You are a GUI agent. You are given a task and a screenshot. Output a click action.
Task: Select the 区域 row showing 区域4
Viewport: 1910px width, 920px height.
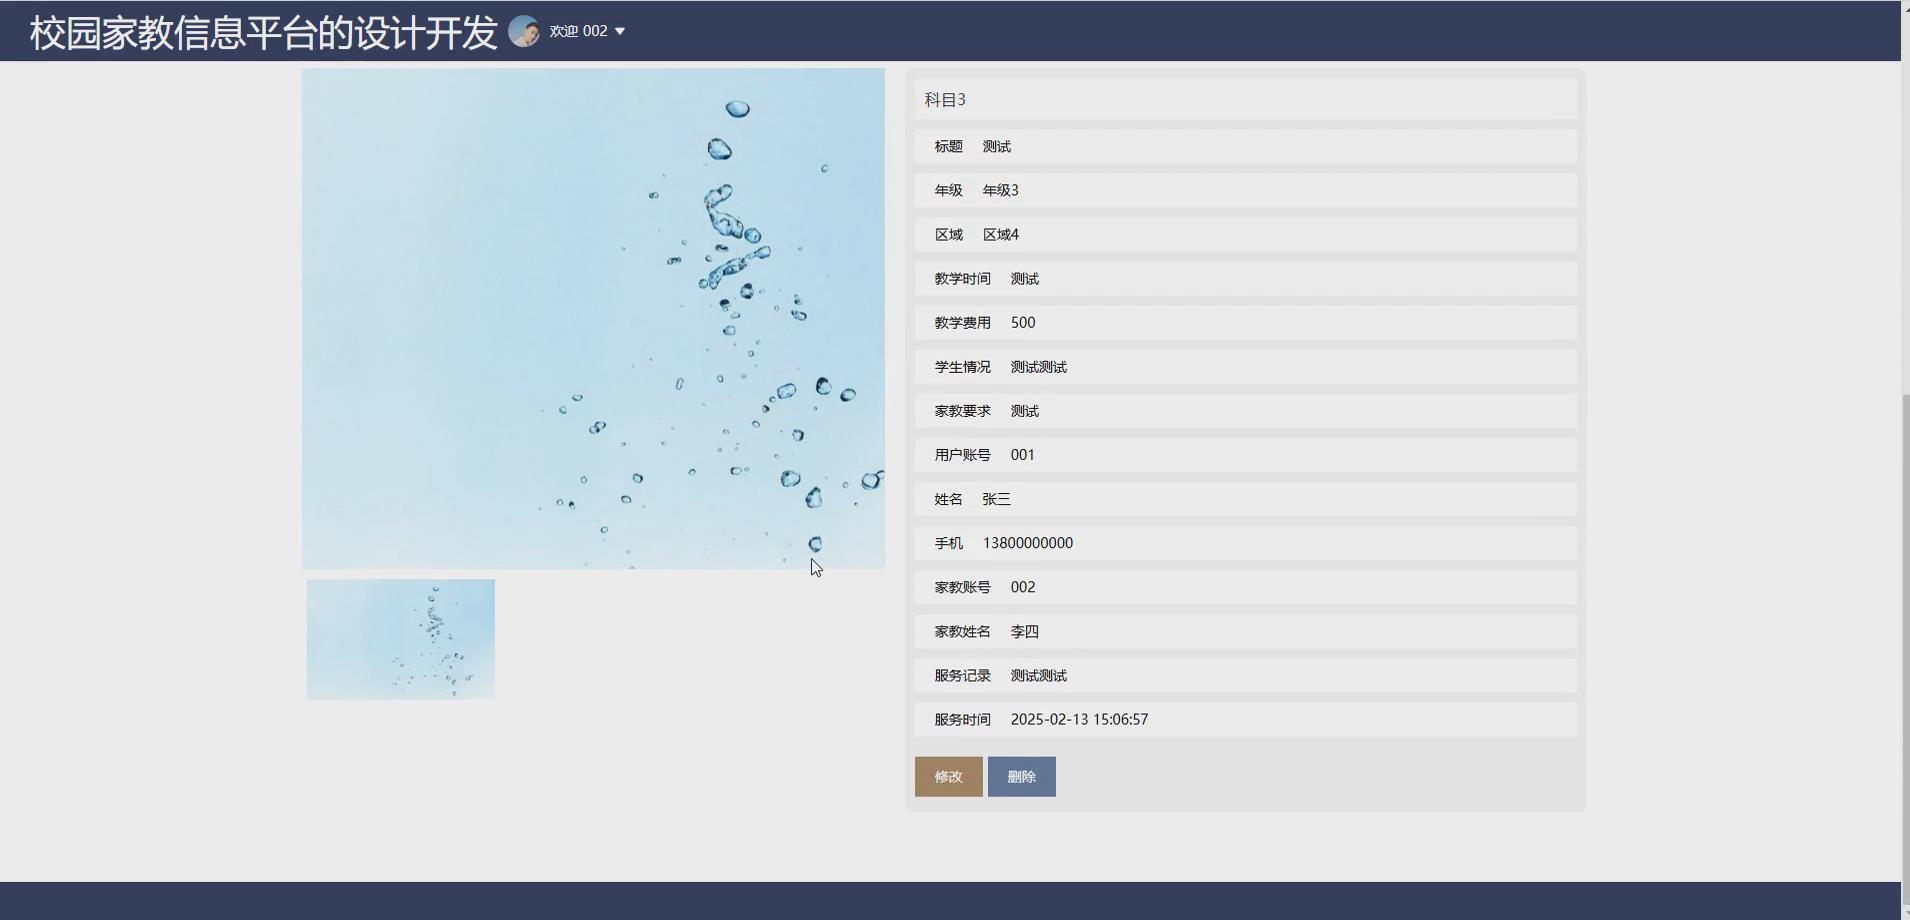1243,234
